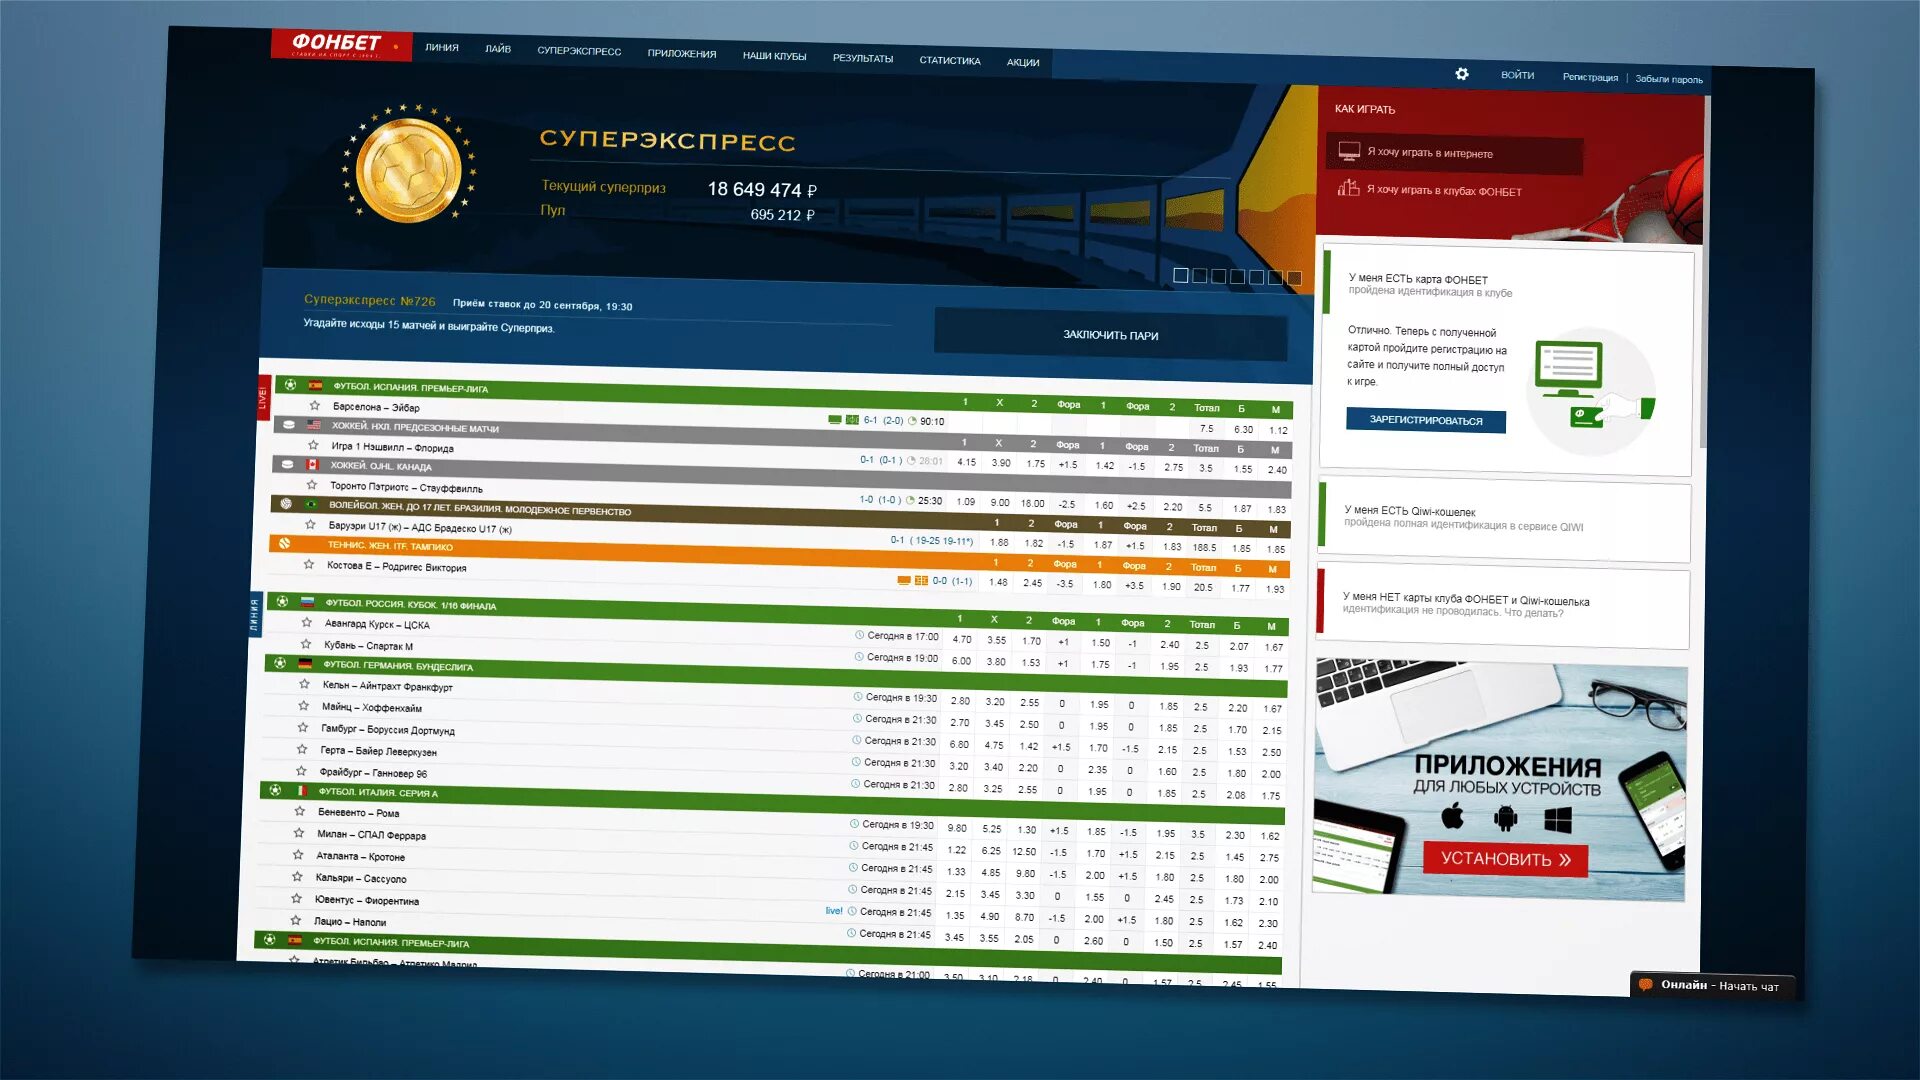Viewport: 1920px width, 1080px height.
Task: Open the СУПЕРЭКСПРЕСС menu item
Action: (x=579, y=51)
